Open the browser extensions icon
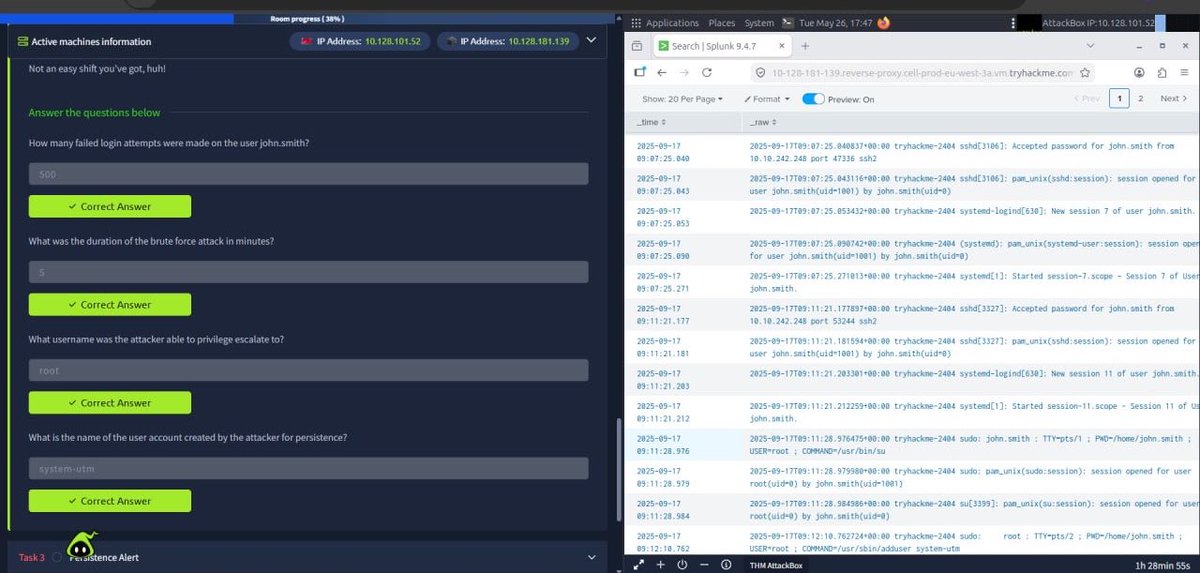This screenshot has height=573, width=1200. point(1161,73)
